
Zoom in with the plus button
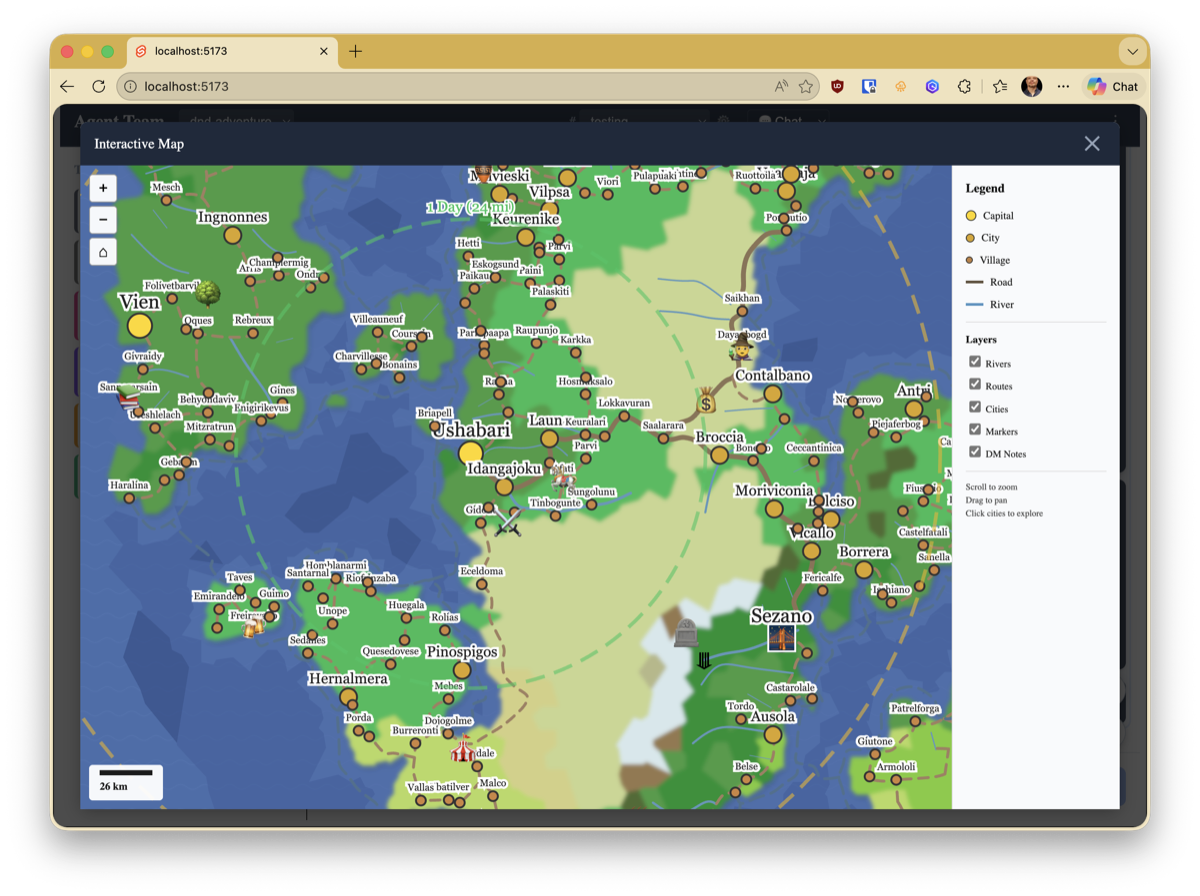click(x=103, y=188)
